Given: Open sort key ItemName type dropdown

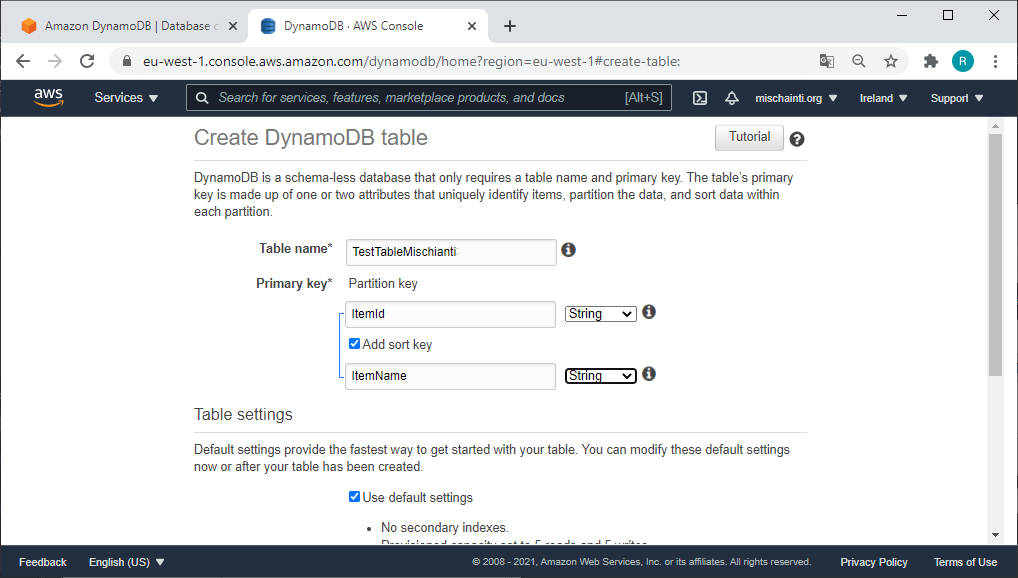Looking at the screenshot, I should (601, 376).
